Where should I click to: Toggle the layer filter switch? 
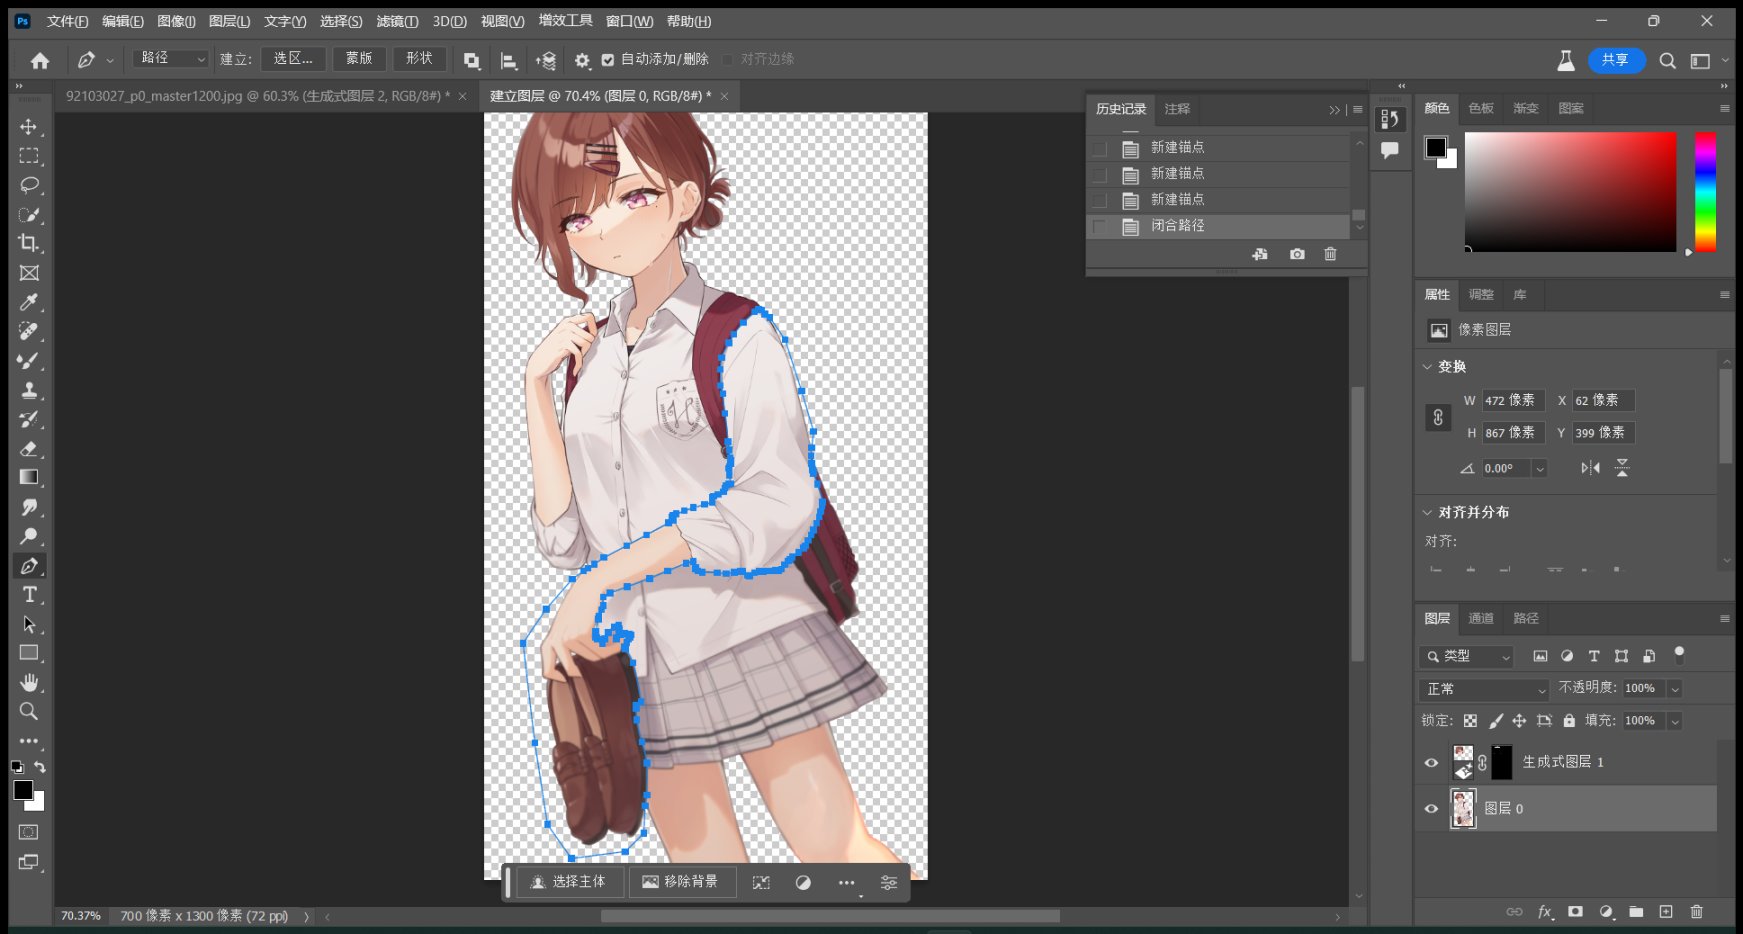point(1679,656)
